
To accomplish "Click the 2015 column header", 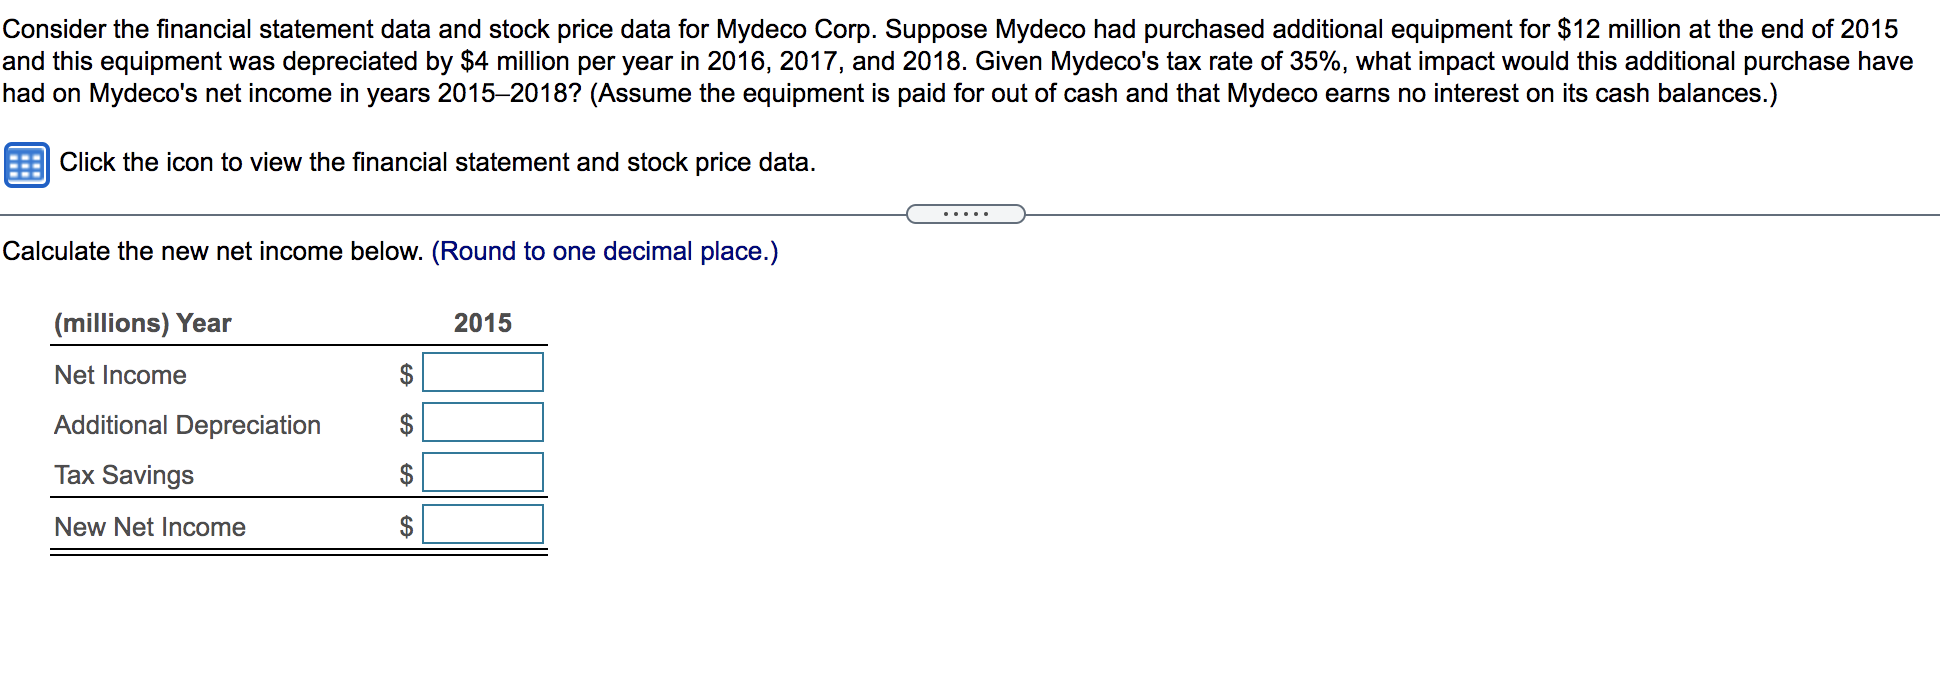I will (x=482, y=323).
